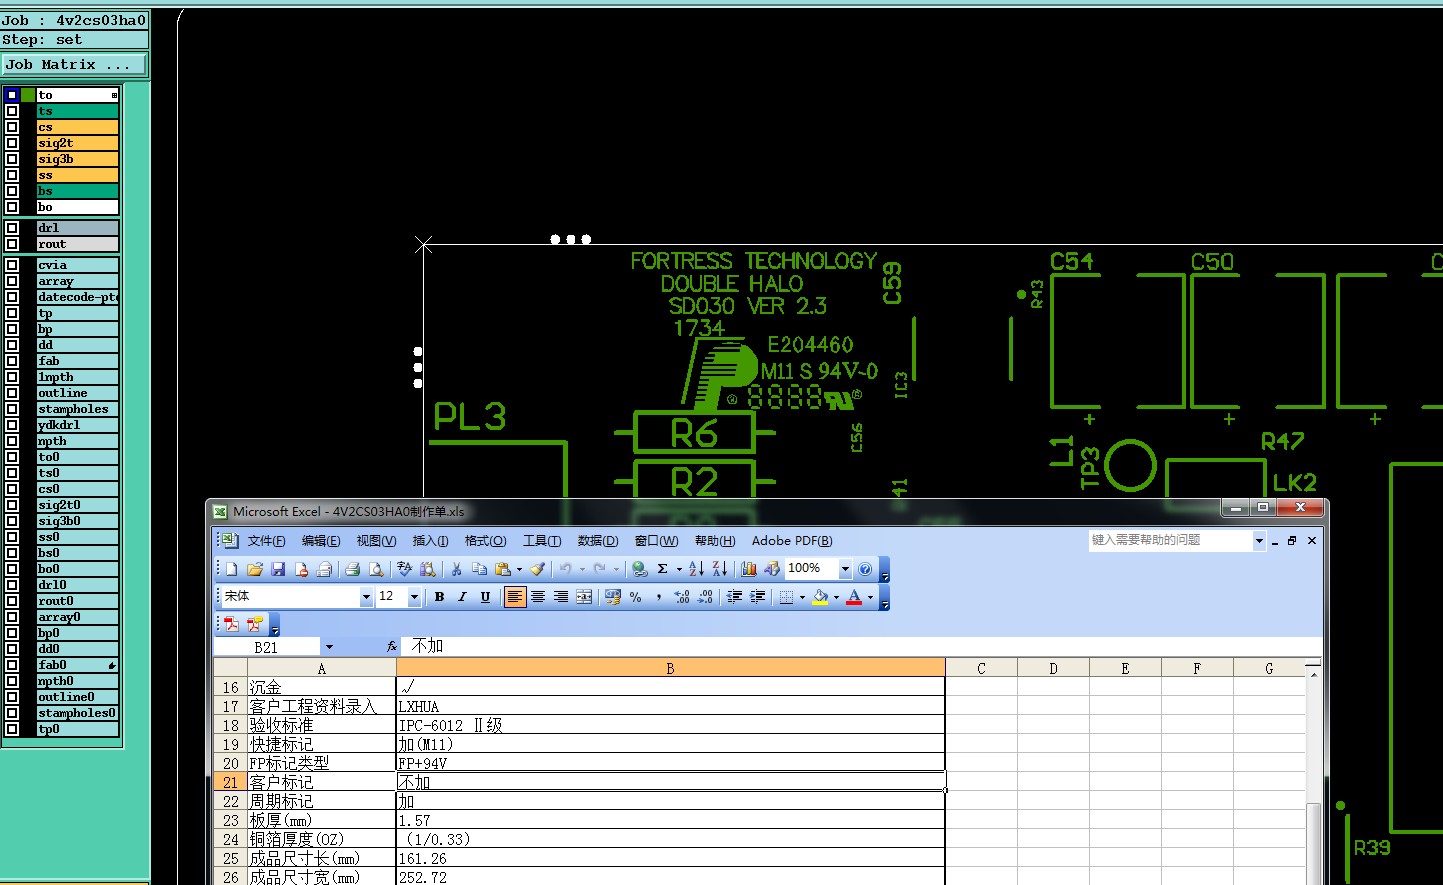The width and height of the screenshot is (1443, 885).
Task: Click the green color square of layer to
Action: point(28,95)
